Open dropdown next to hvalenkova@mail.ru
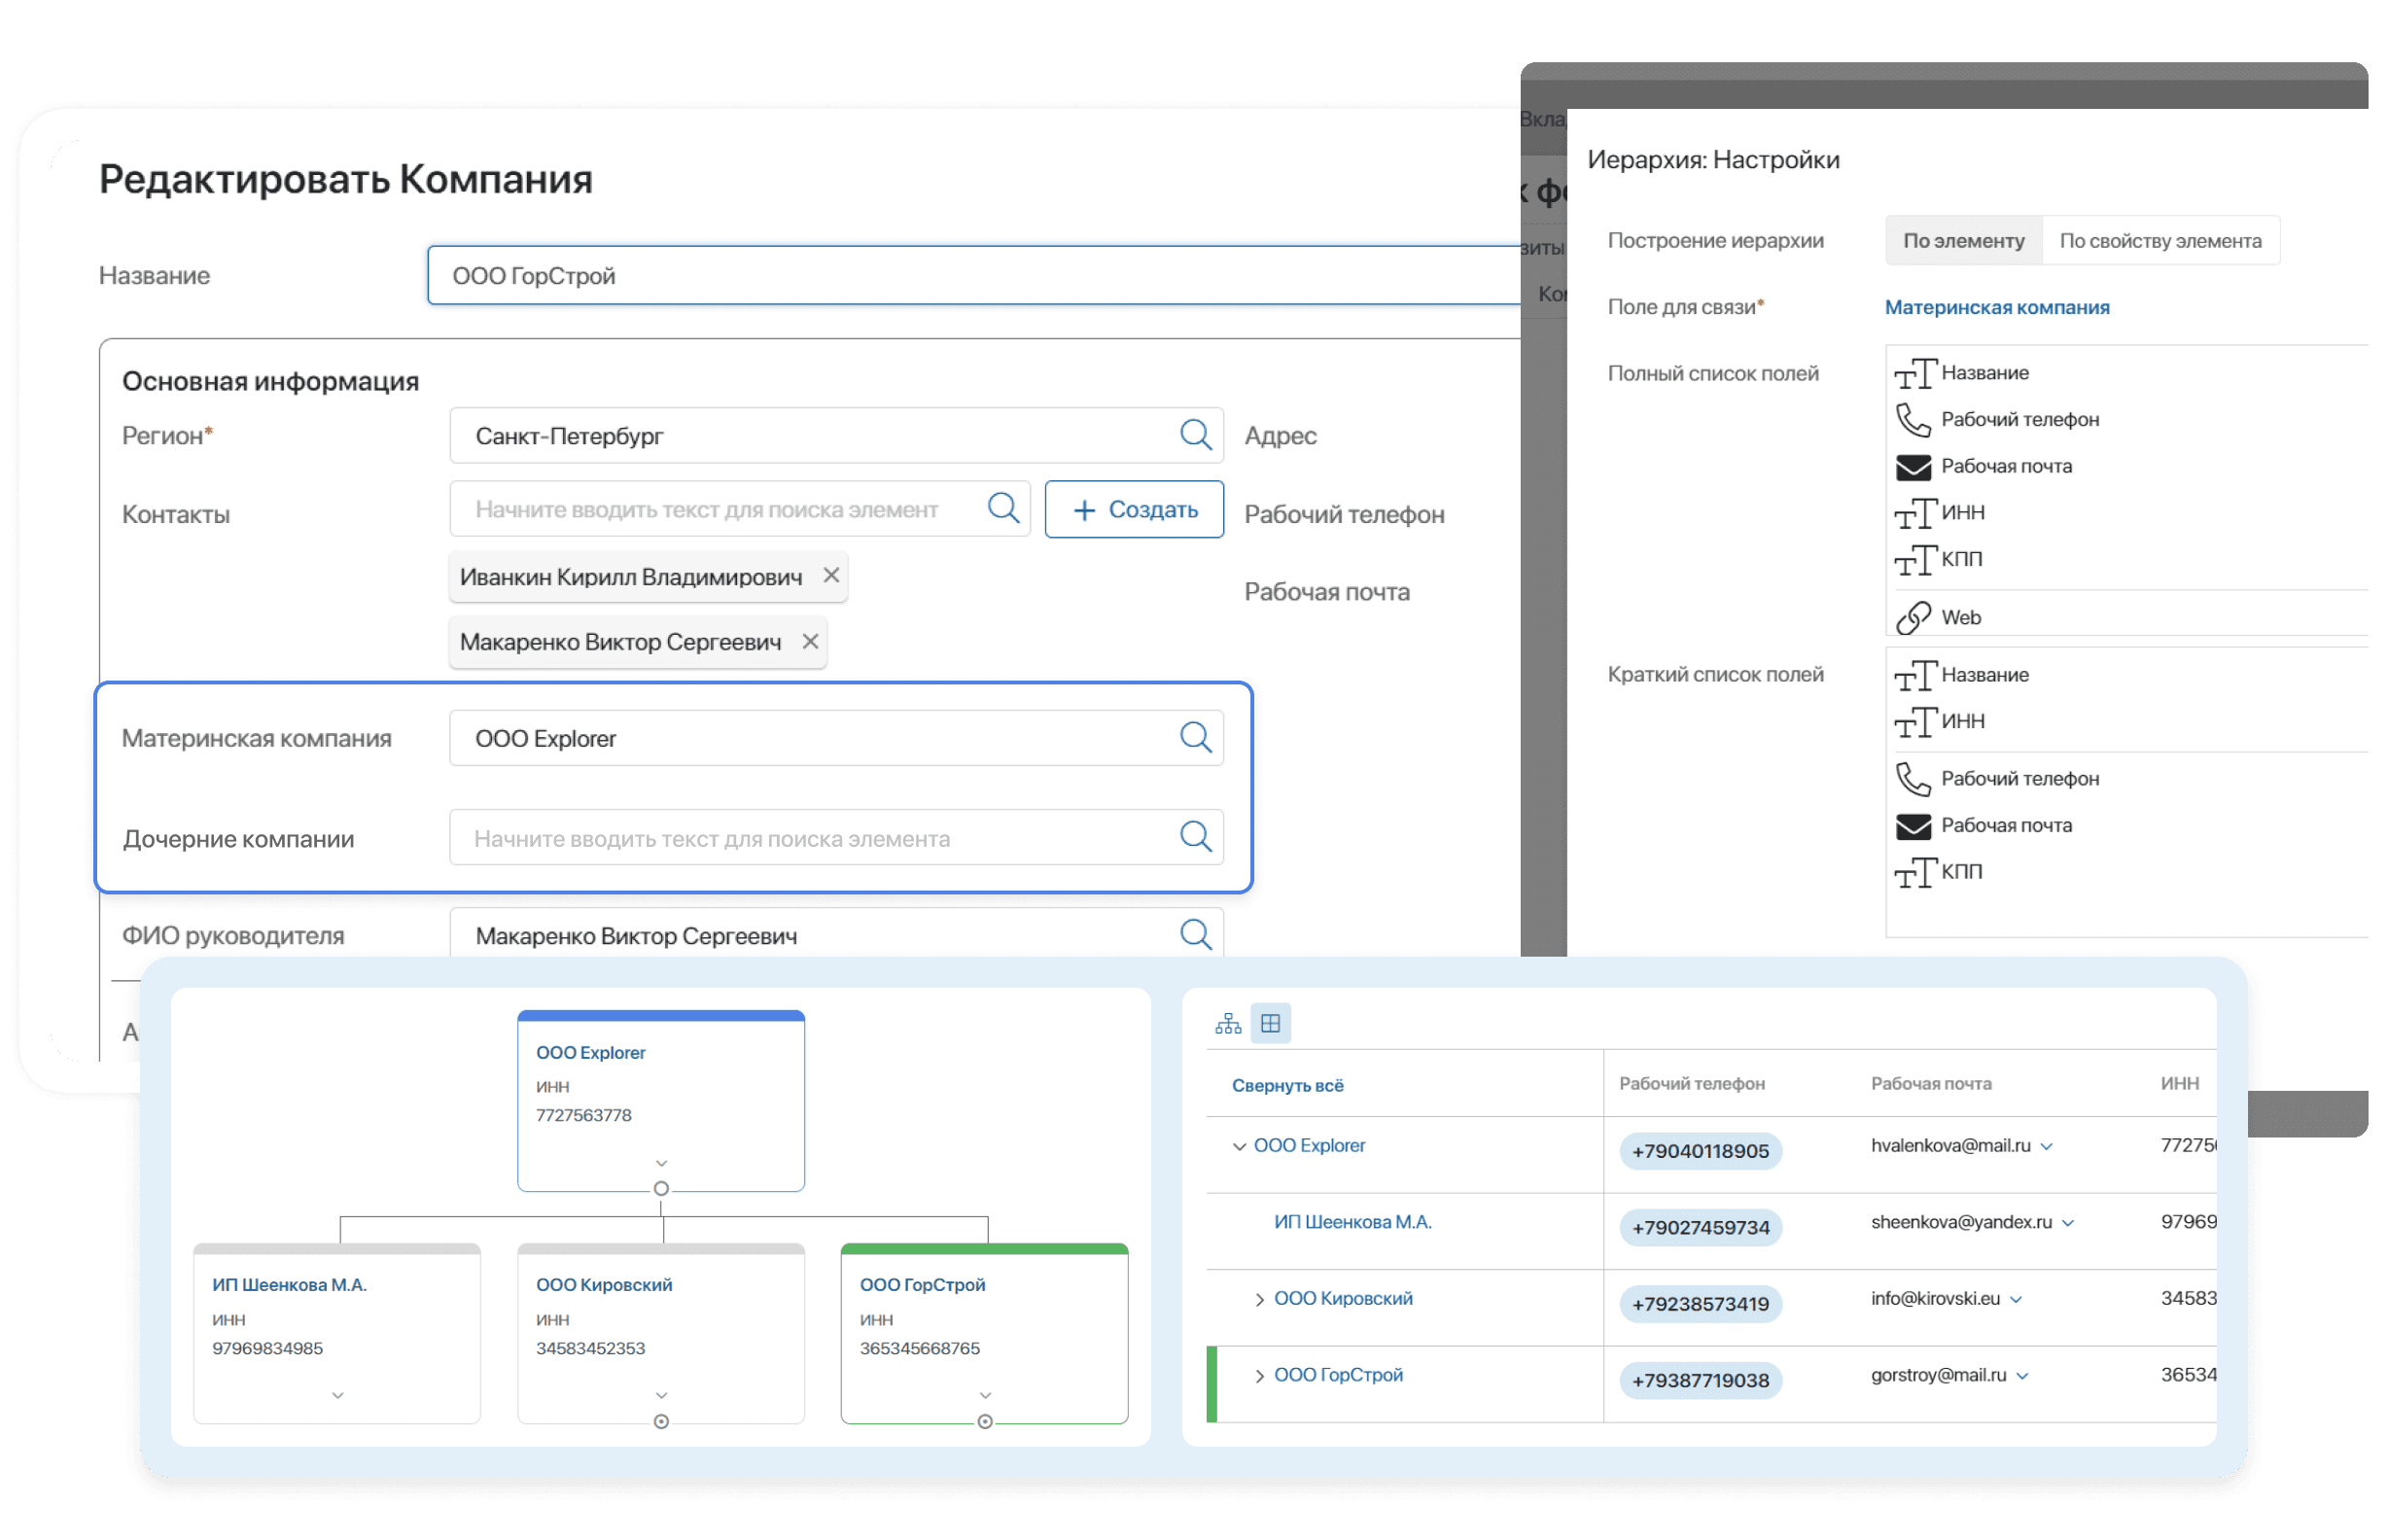This screenshot has height=1540, width=2388. point(2046,1147)
